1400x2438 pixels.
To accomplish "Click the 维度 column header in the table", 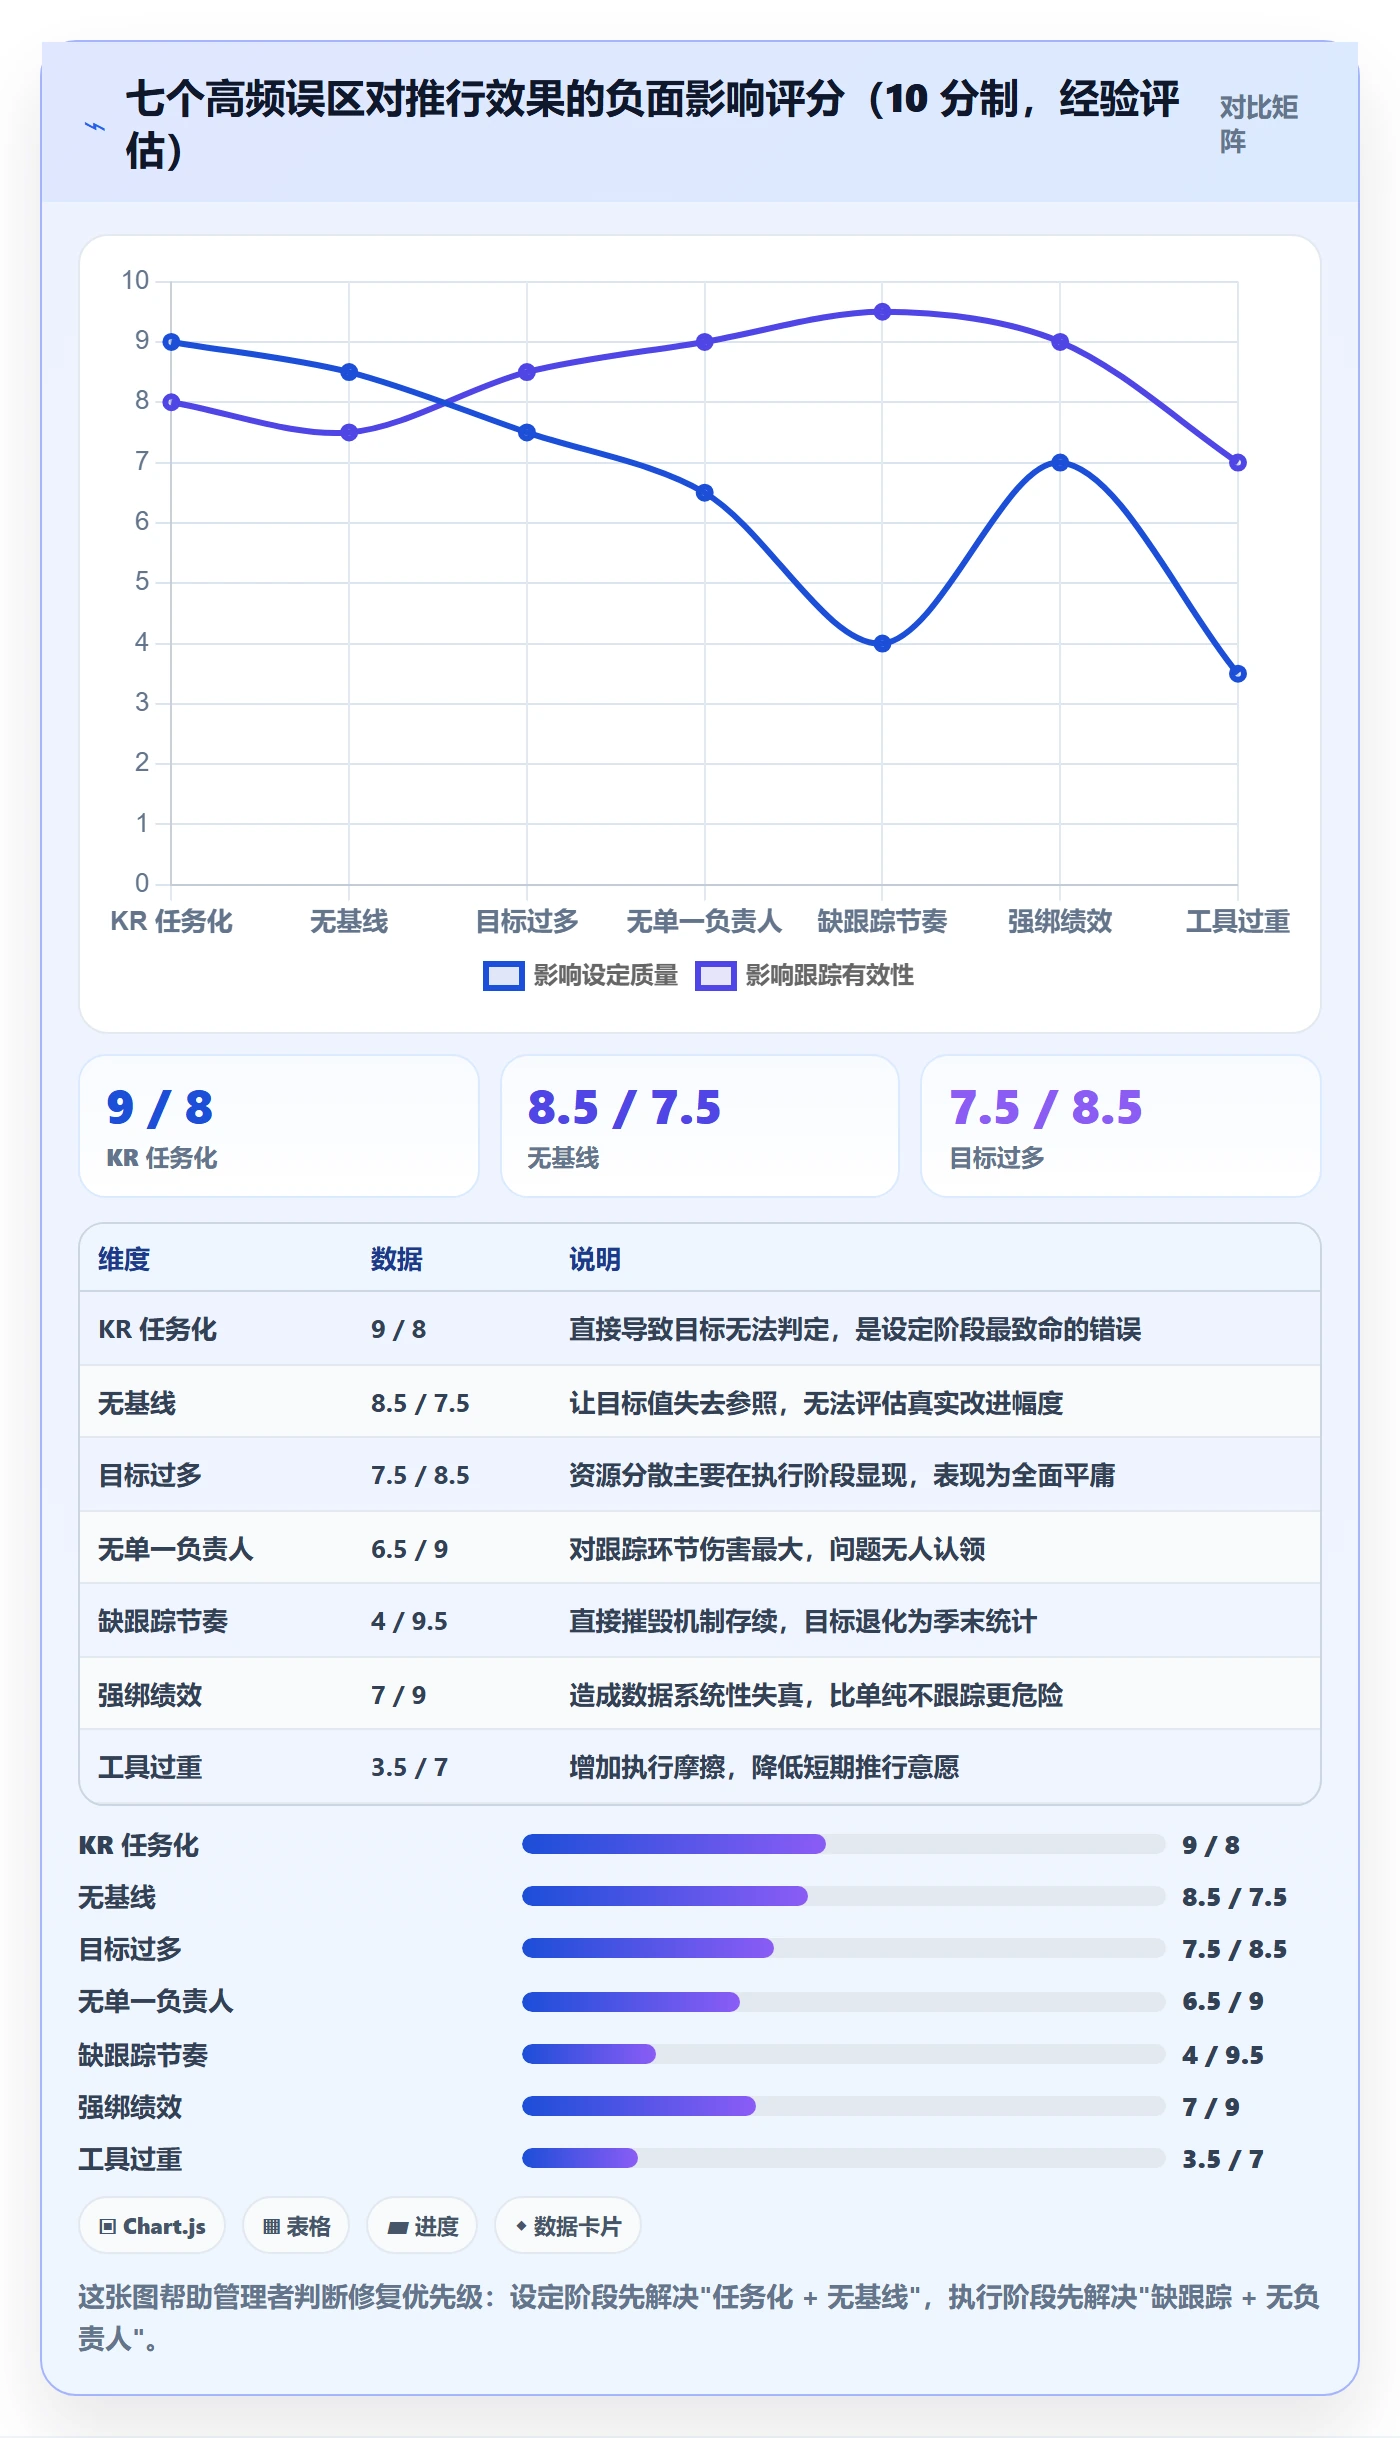I will click(x=124, y=1259).
